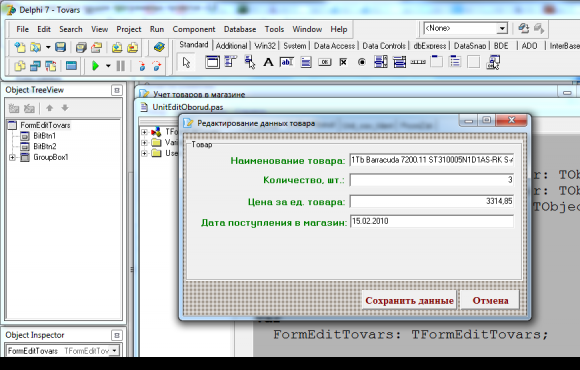Select the RadioButton component in palette
This screenshot has width=580, height=370.
tap(362, 62)
